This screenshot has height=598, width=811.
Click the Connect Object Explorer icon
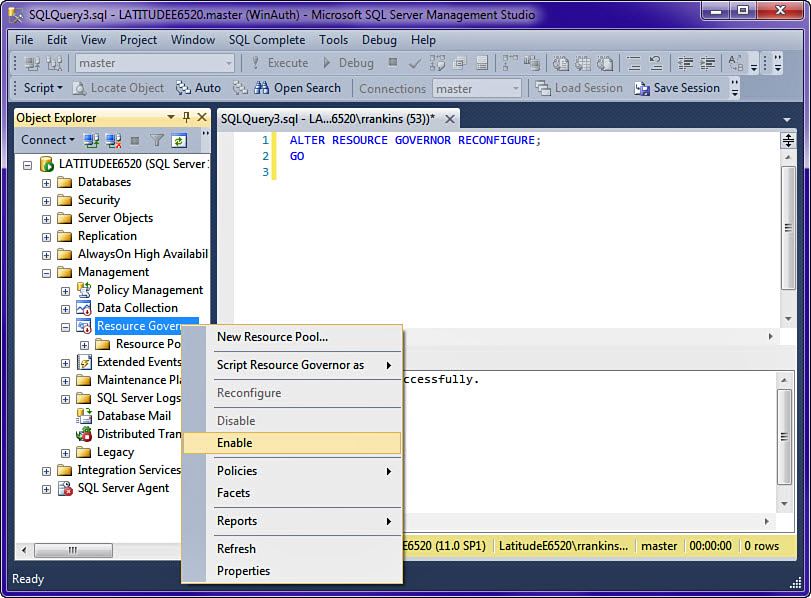[91, 141]
